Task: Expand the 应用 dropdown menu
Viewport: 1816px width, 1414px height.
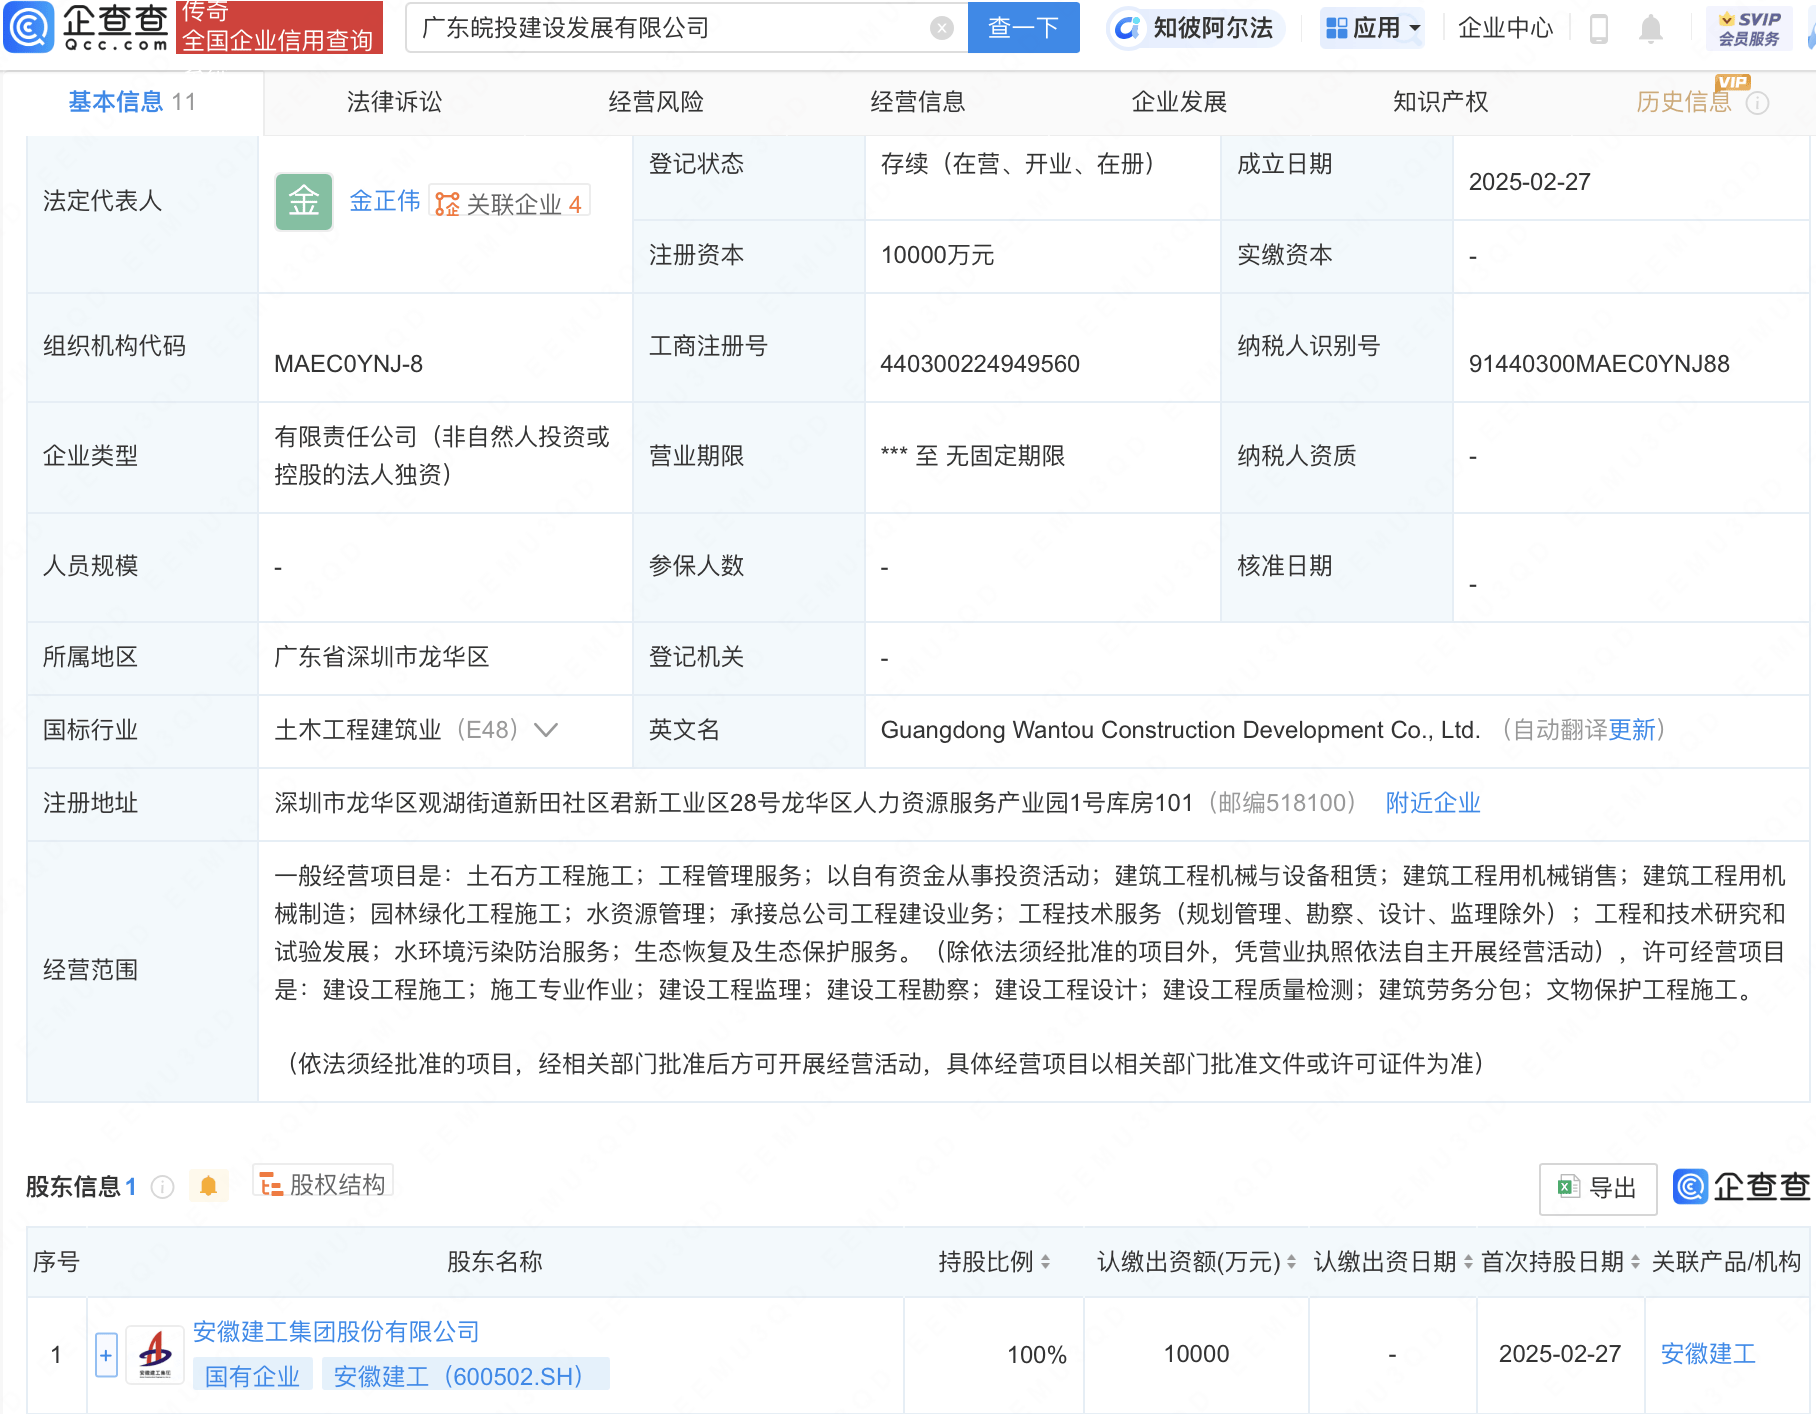Action: (1373, 28)
